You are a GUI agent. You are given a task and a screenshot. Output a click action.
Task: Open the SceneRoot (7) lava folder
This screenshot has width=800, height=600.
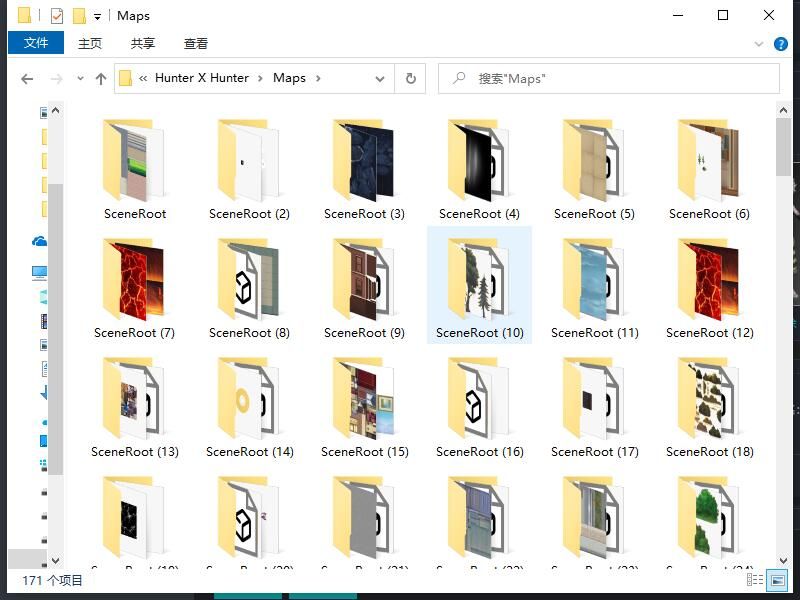point(134,280)
